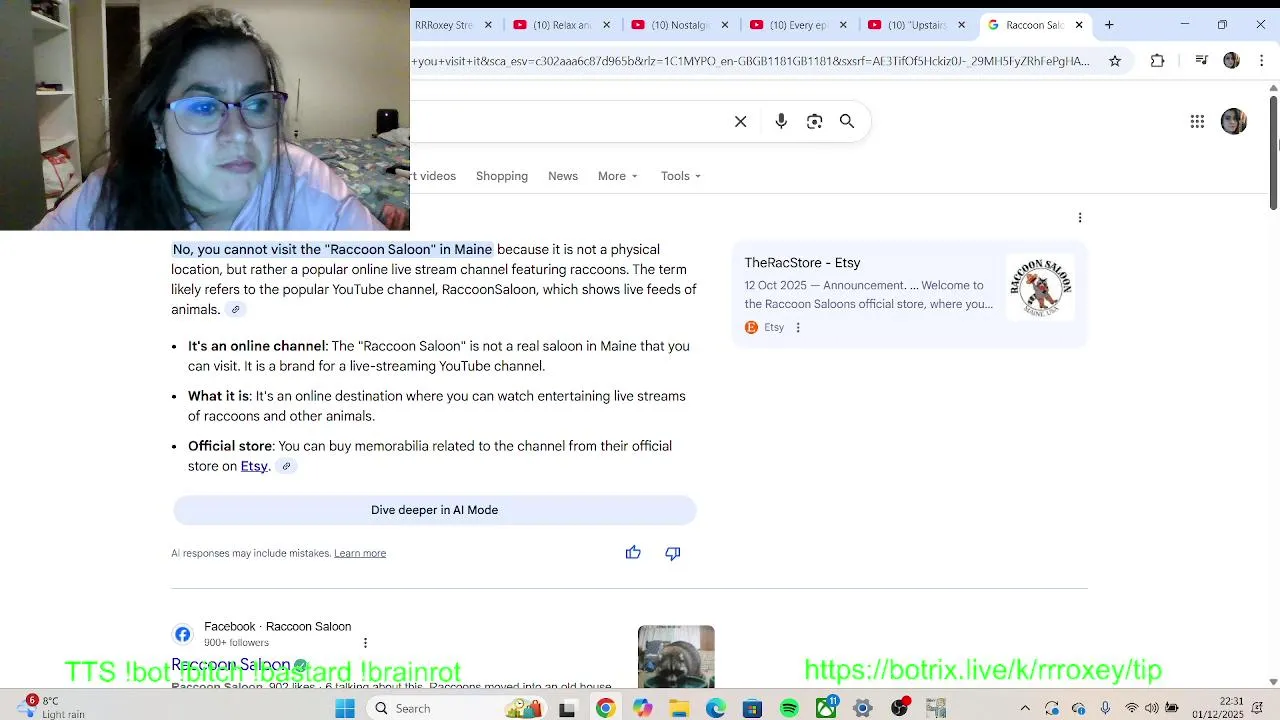
Task: Expand the Tools dropdown
Action: click(681, 176)
